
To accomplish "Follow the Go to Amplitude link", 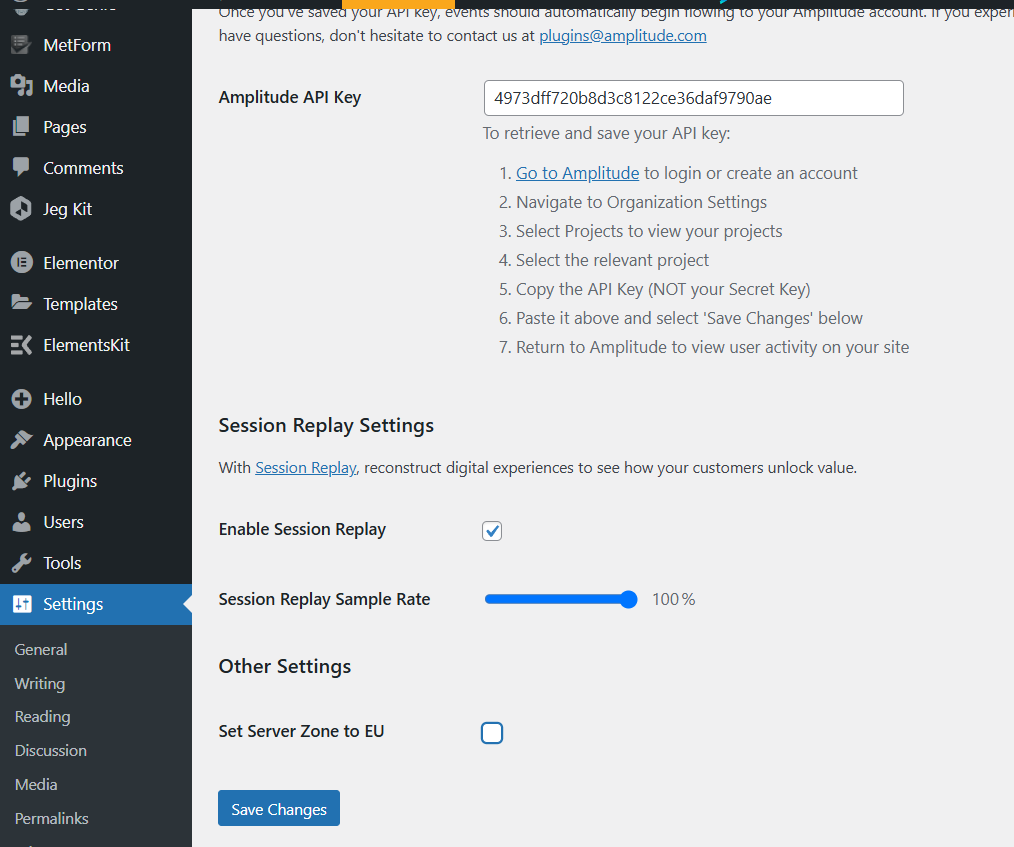I will [577, 173].
